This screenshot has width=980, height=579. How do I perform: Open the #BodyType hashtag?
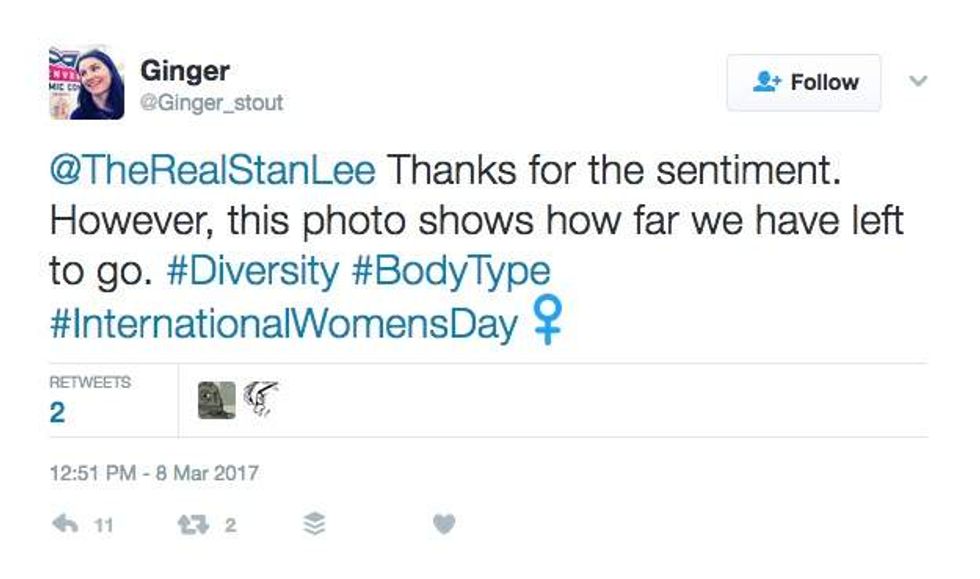click(451, 272)
